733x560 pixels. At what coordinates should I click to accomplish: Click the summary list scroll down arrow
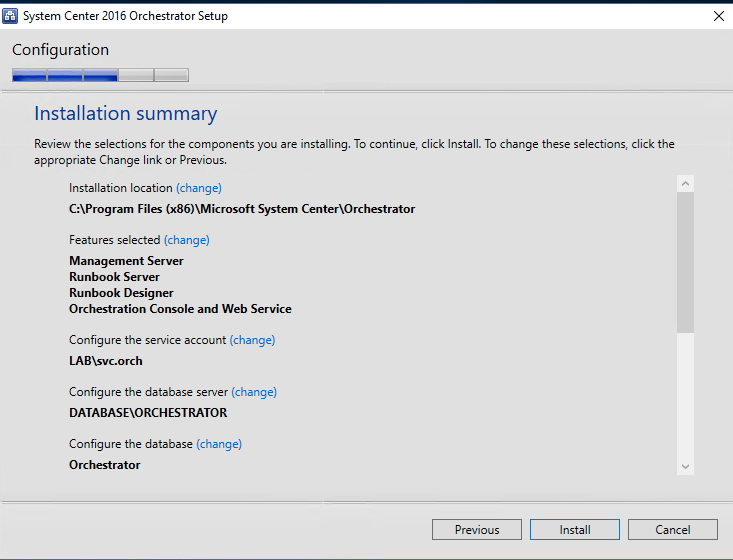pyautogui.click(x=685, y=466)
